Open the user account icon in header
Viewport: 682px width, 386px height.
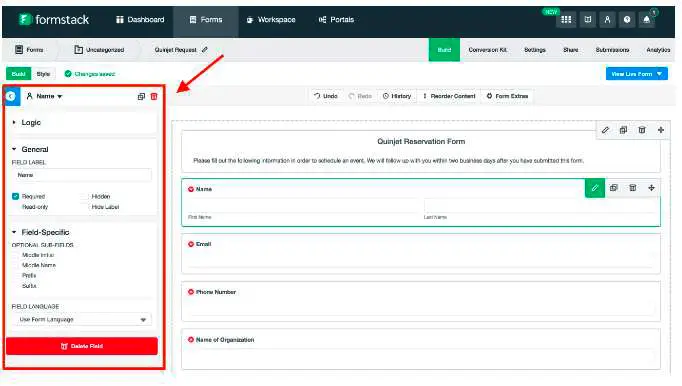tap(607, 20)
